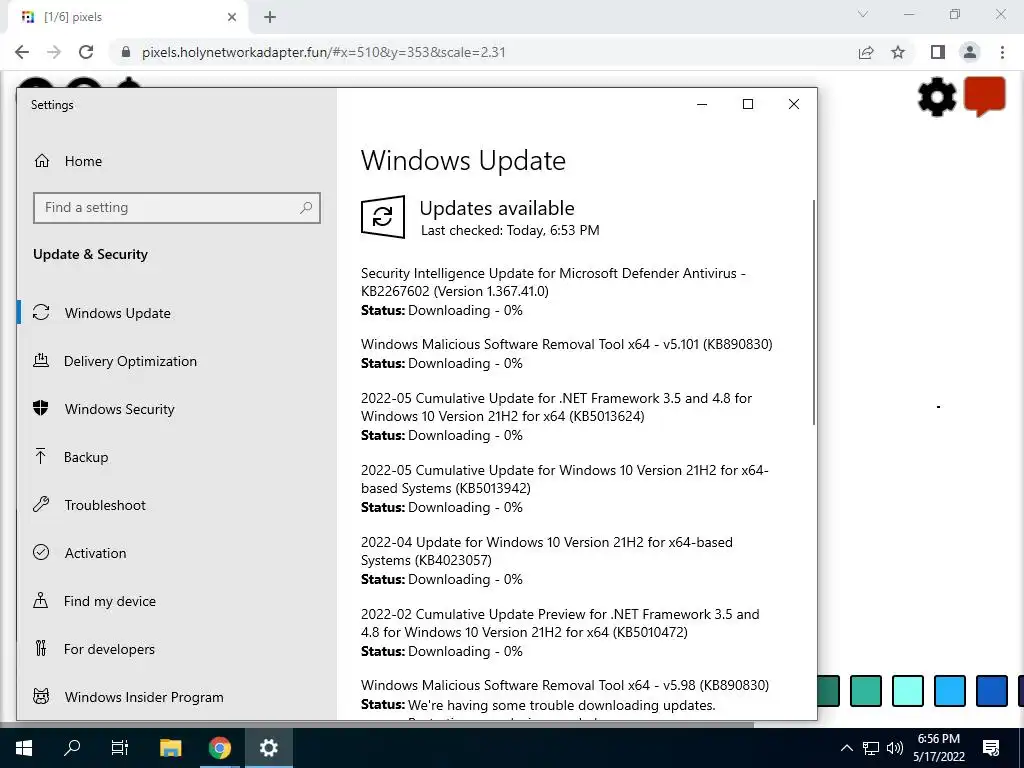Click the search magnifier in Find a setting
The width and height of the screenshot is (1024, 768).
[306, 208]
